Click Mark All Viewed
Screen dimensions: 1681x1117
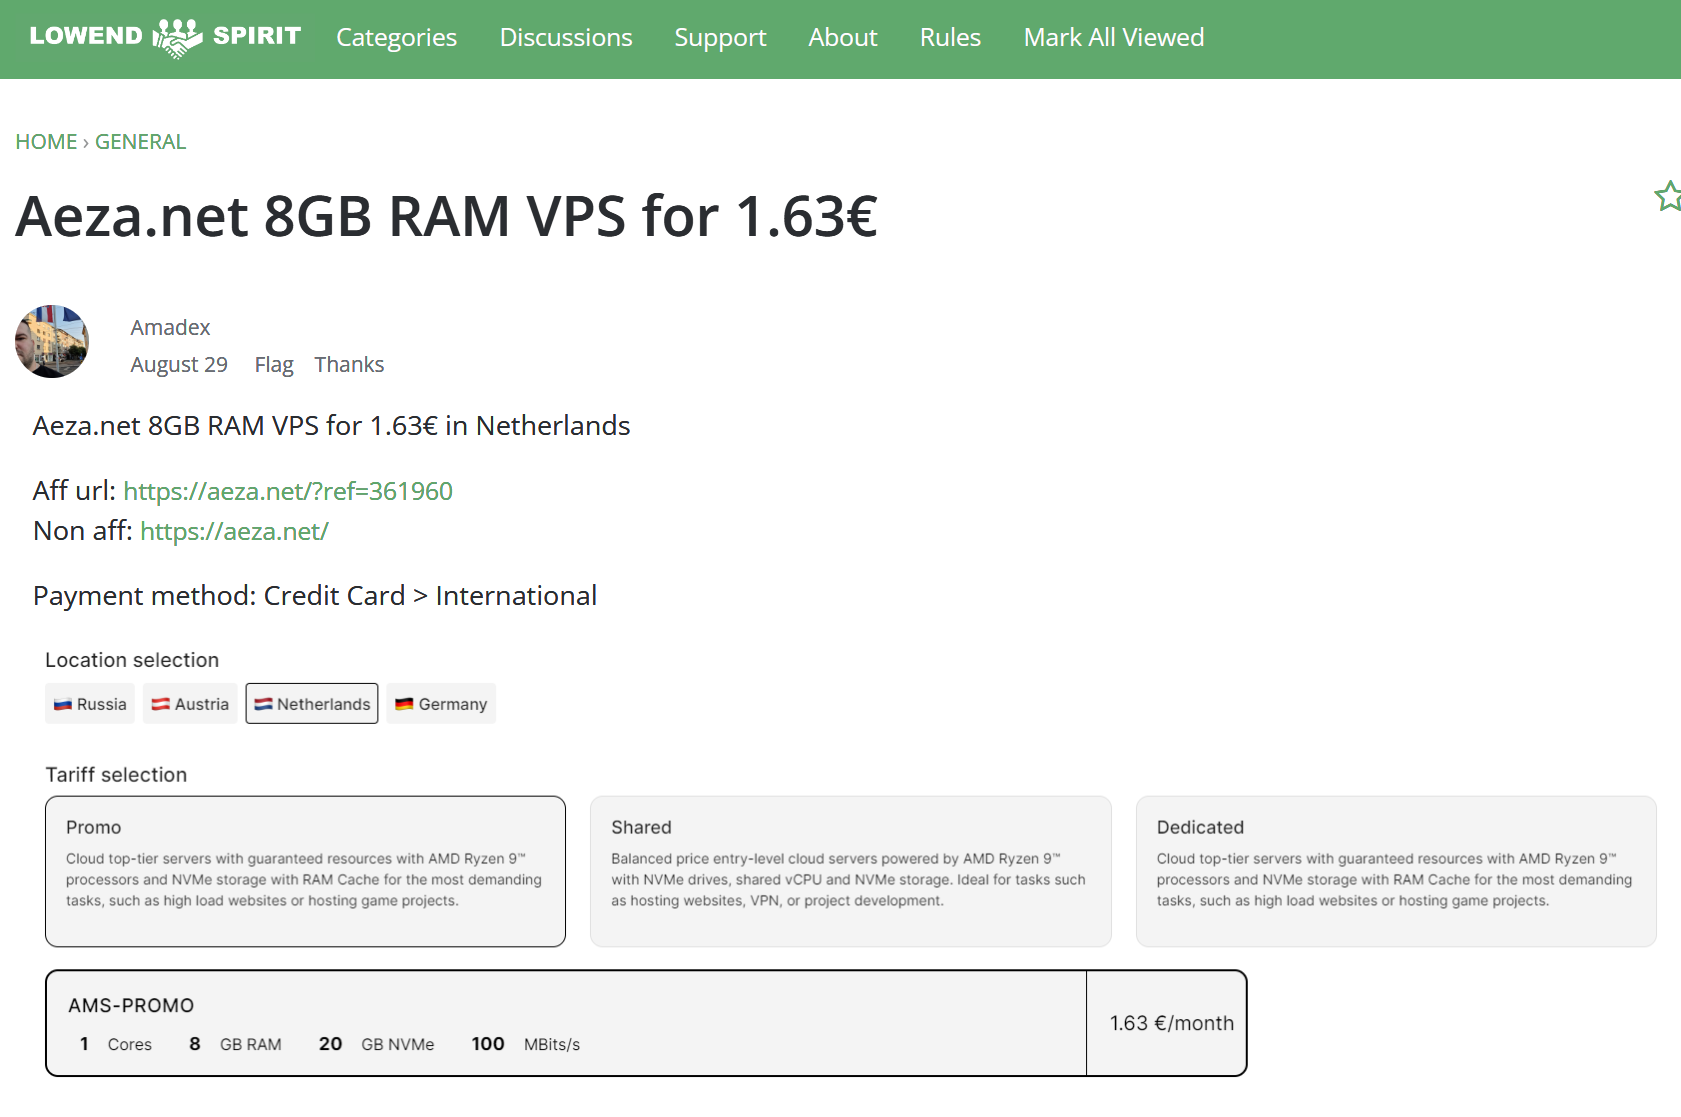[x=1114, y=38]
